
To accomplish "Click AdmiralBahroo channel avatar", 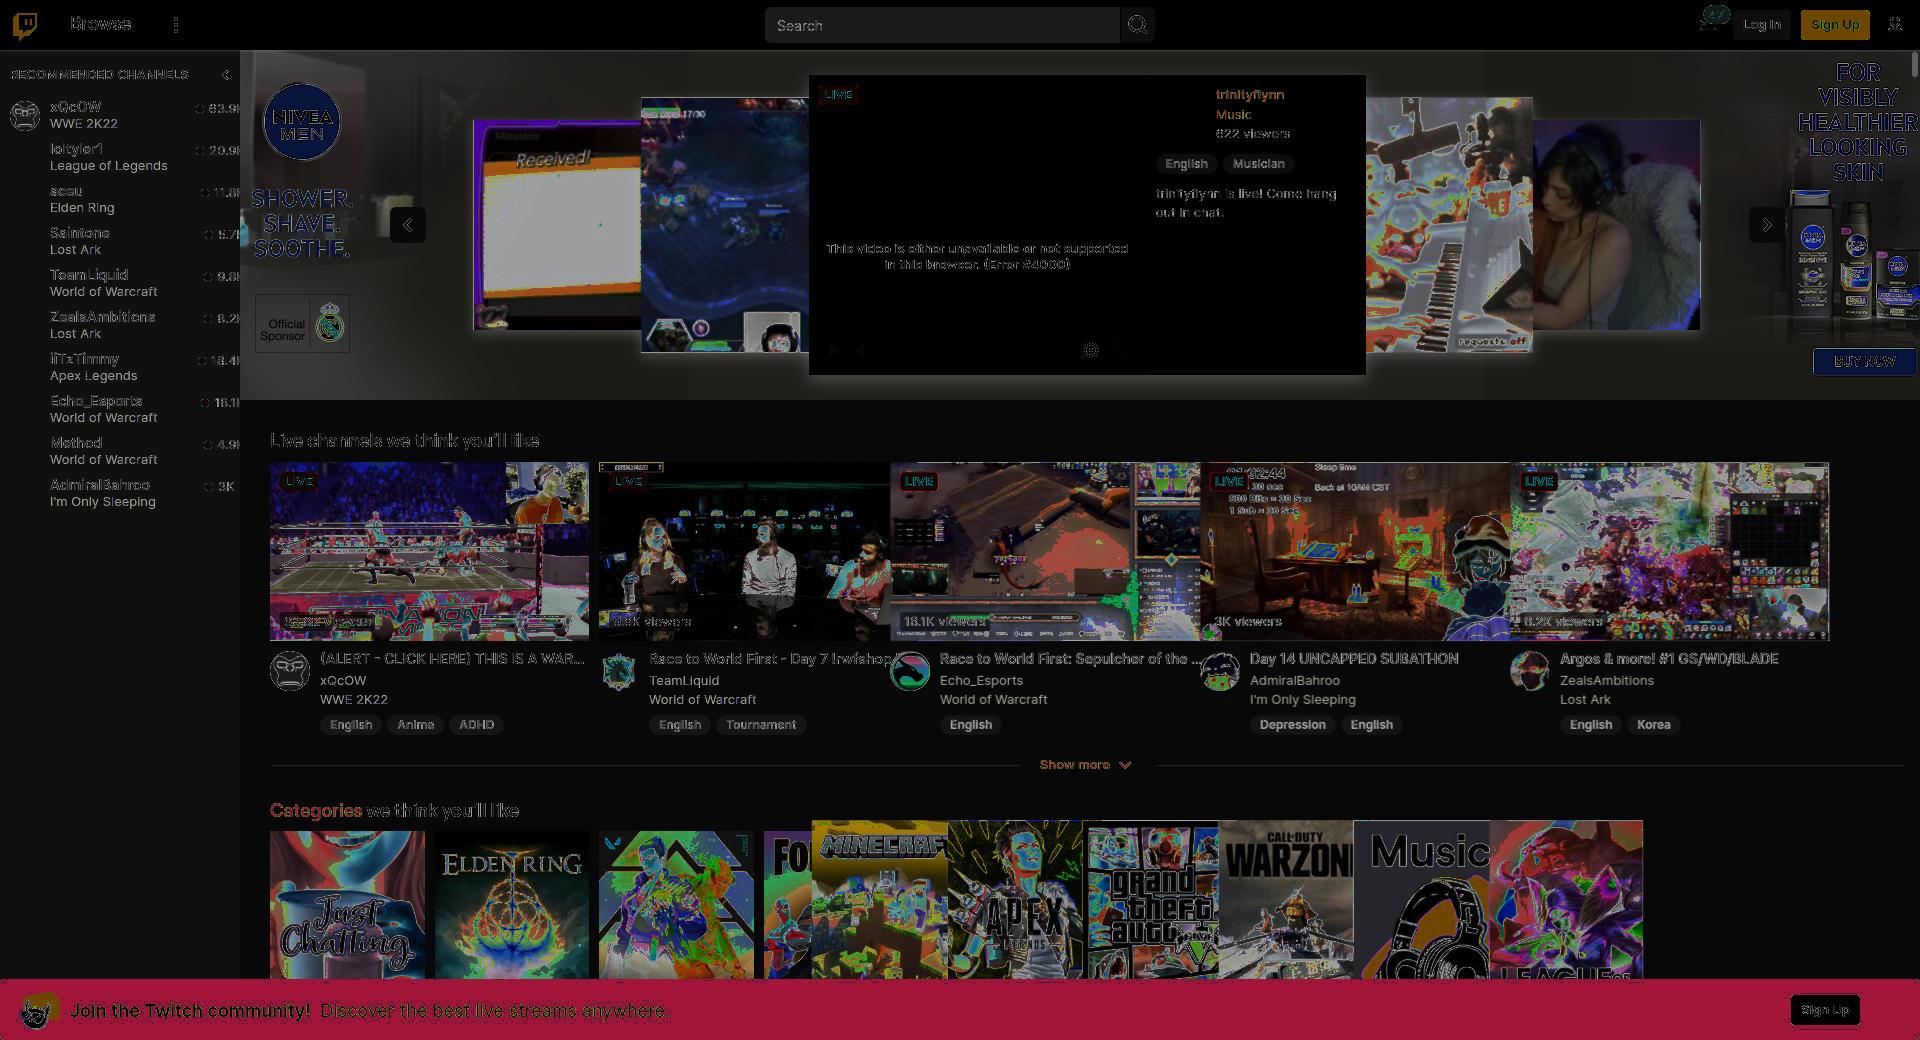I will point(1220,671).
